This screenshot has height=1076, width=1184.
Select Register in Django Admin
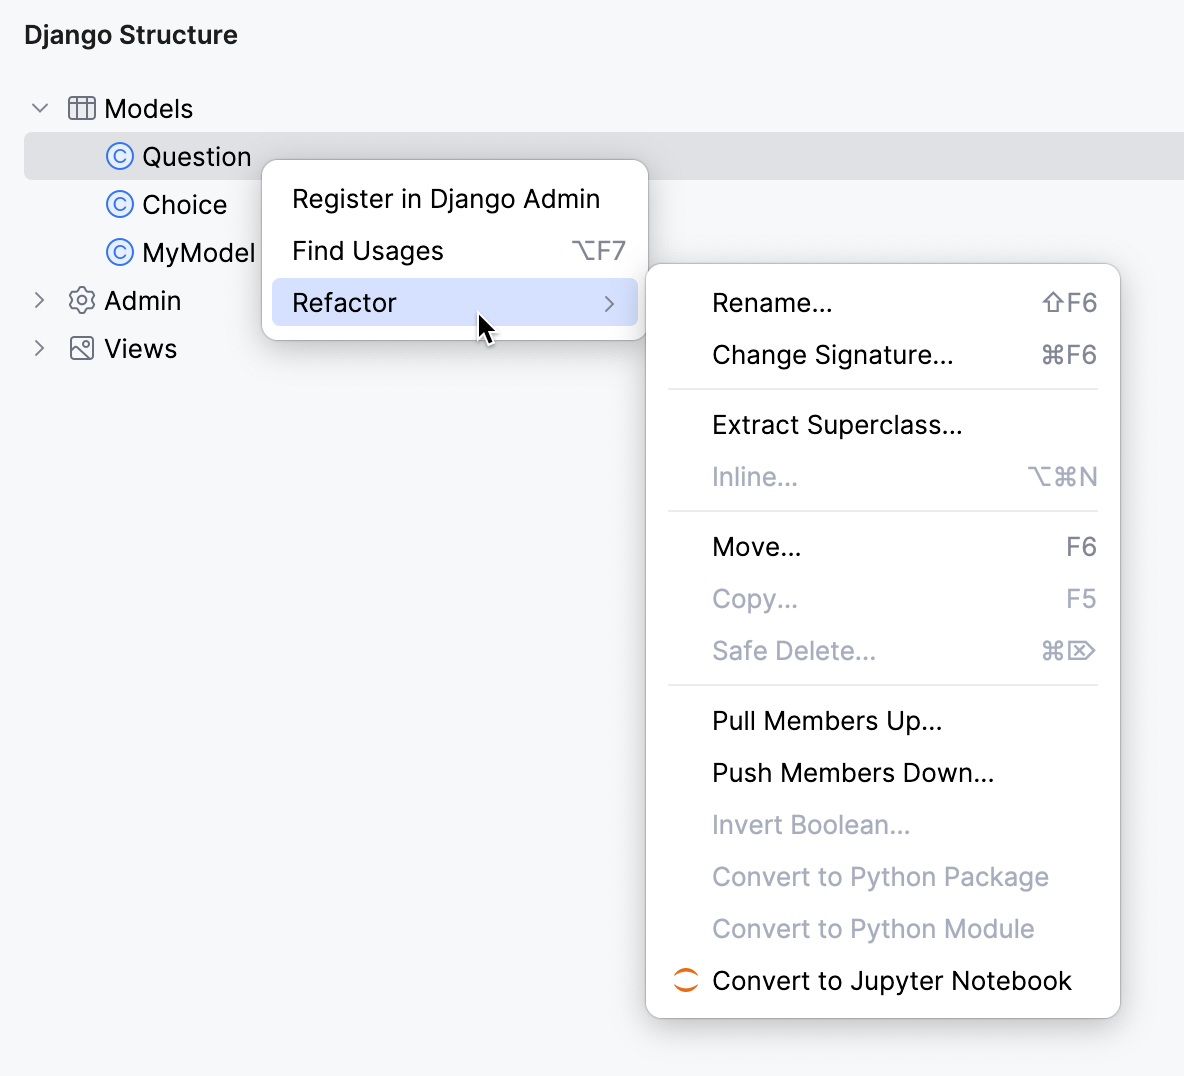click(445, 198)
